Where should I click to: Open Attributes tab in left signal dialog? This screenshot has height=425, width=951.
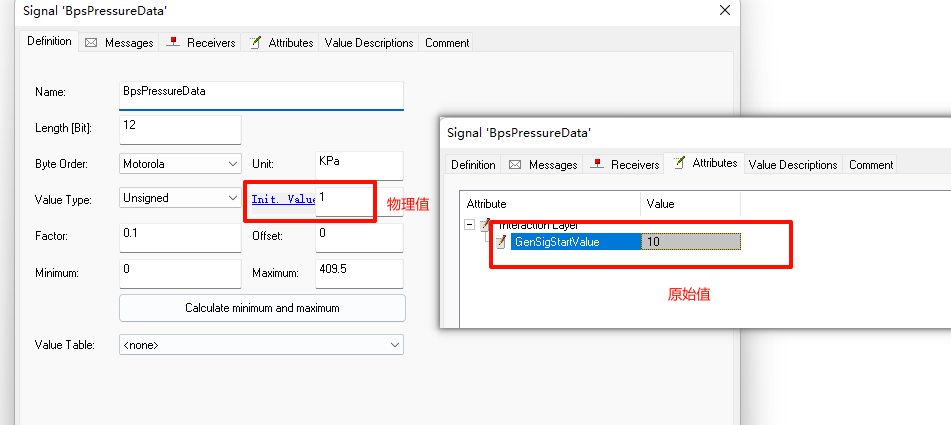[281, 42]
